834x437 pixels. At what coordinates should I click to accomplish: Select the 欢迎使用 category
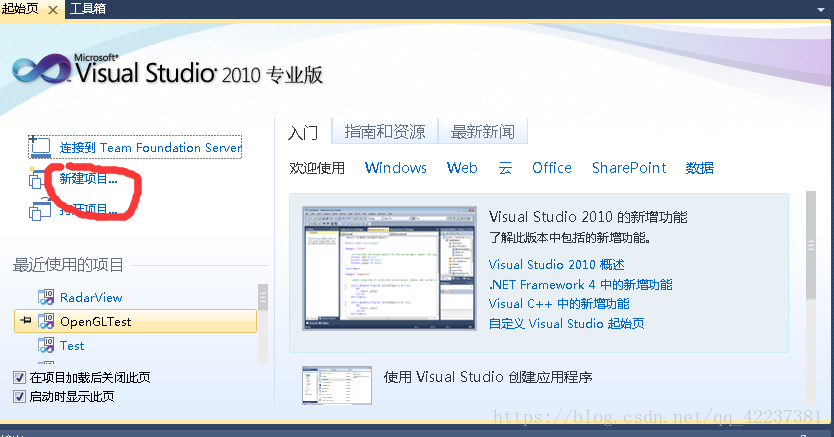[317, 168]
